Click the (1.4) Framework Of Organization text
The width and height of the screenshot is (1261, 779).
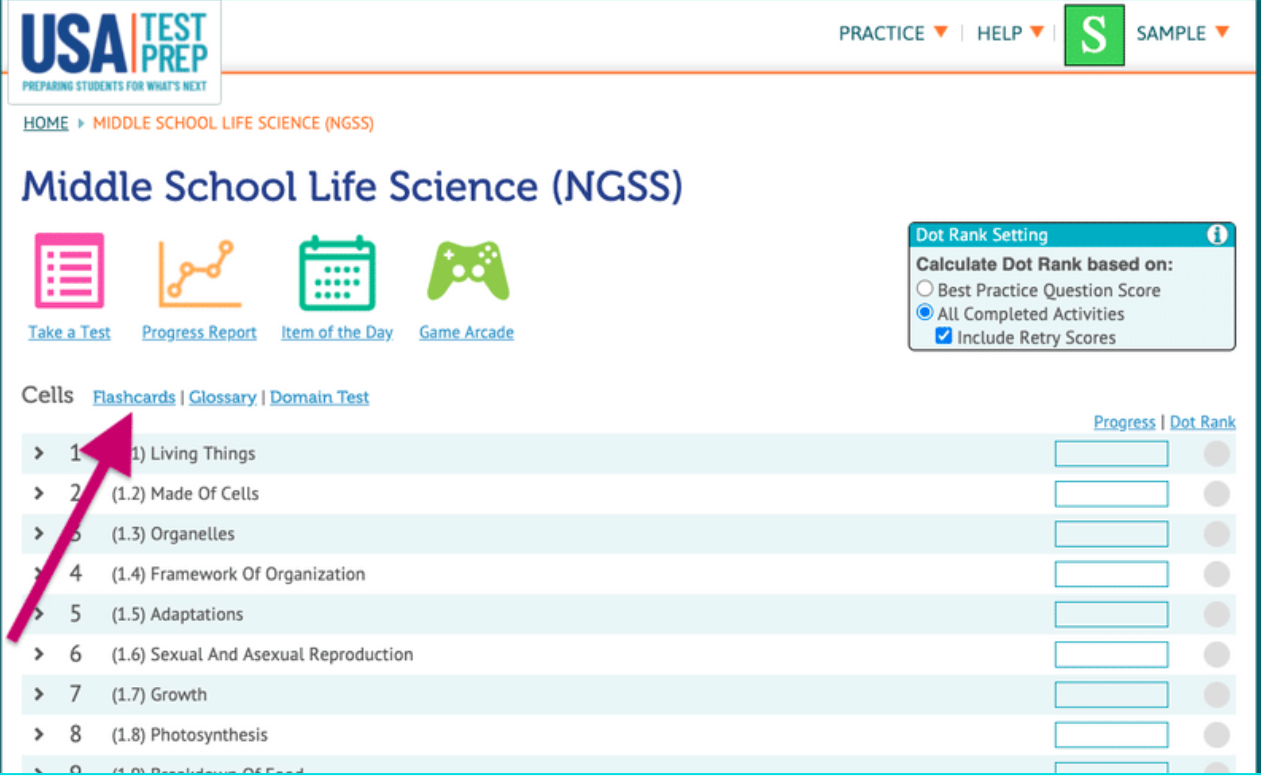238,574
